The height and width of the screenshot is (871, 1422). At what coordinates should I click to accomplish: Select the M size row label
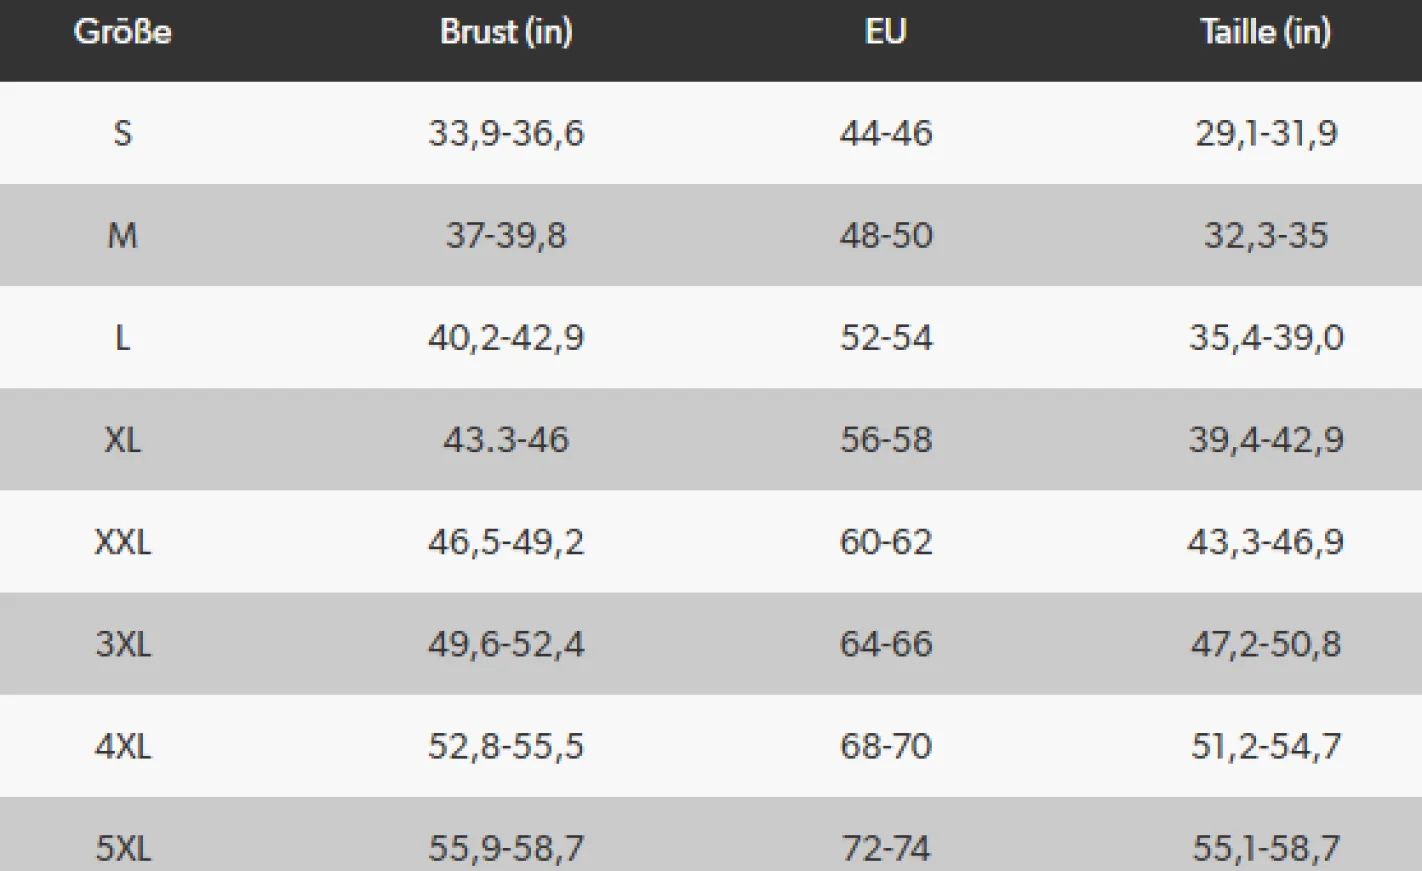click(122, 236)
